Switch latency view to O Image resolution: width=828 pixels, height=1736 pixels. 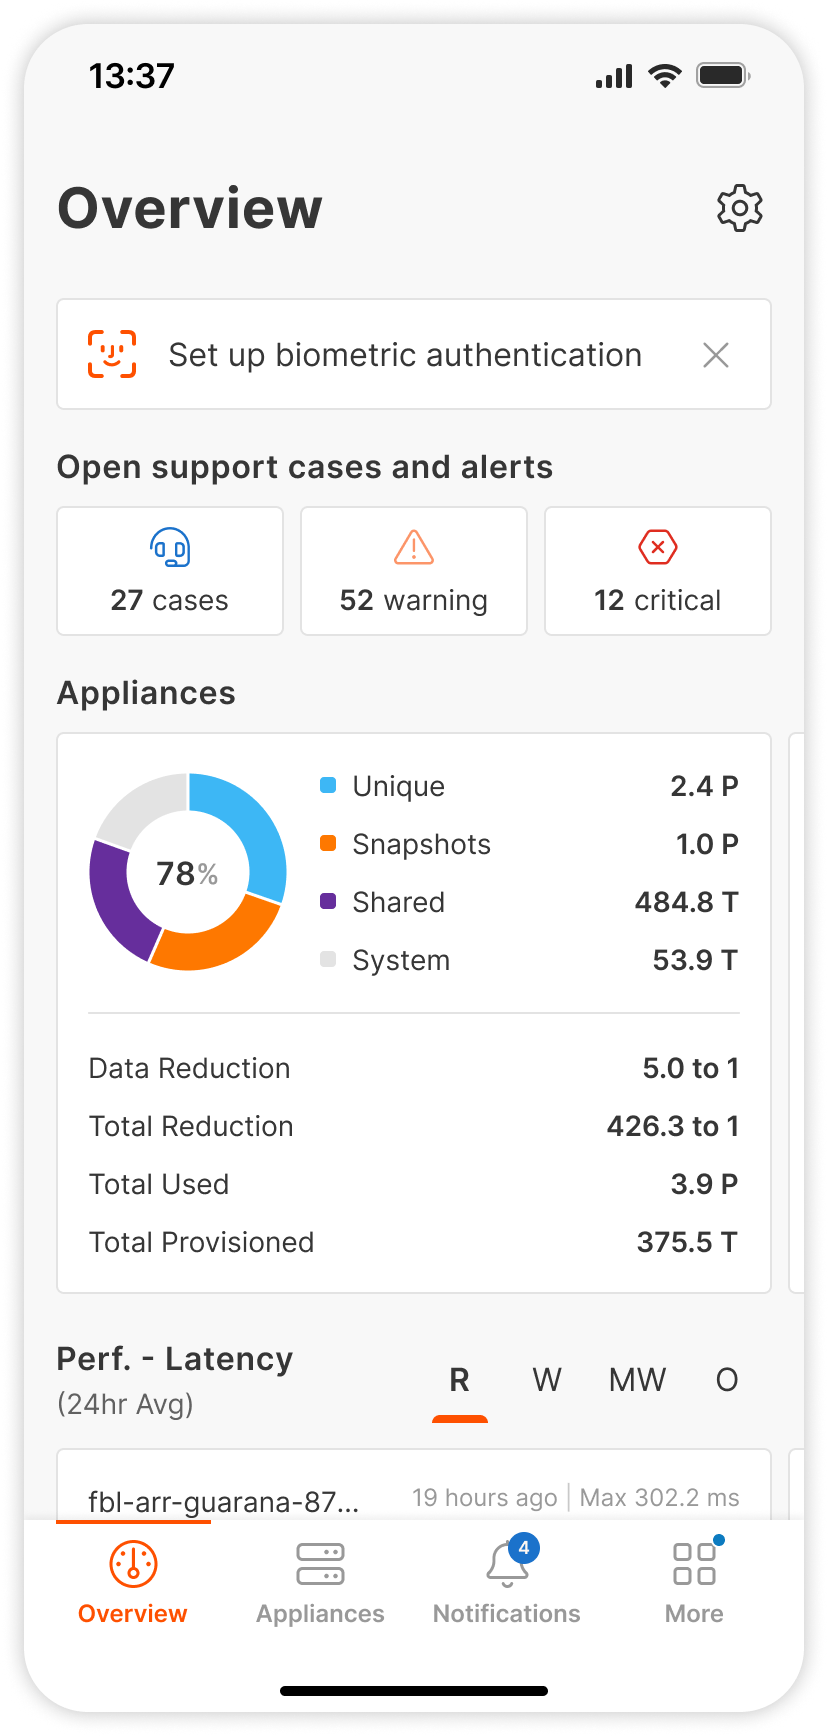727,1380
